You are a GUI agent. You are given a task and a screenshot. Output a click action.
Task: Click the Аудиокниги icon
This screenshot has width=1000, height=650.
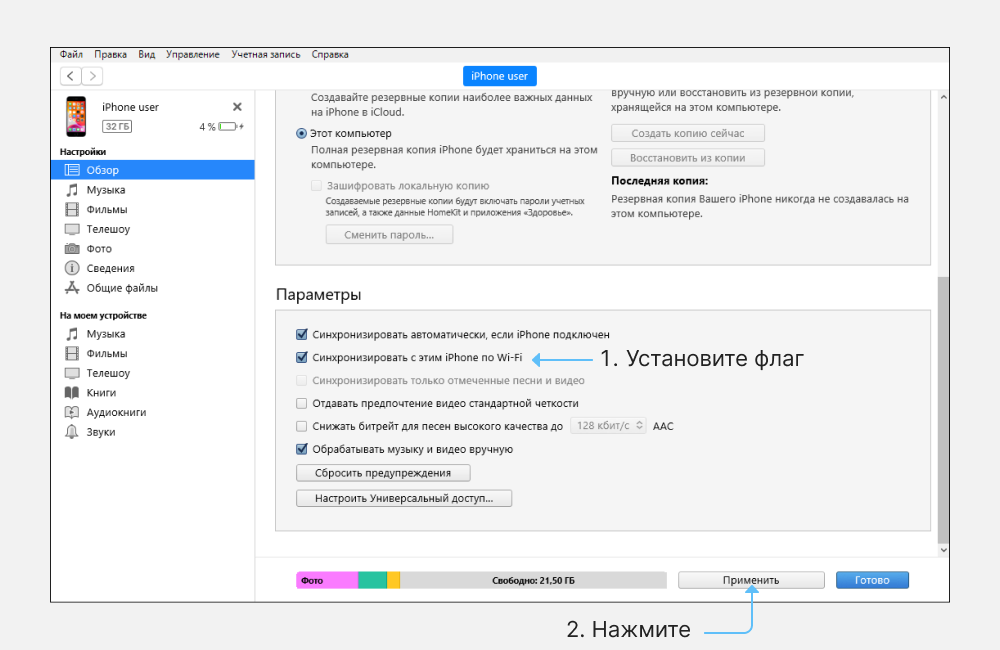[x=72, y=412]
